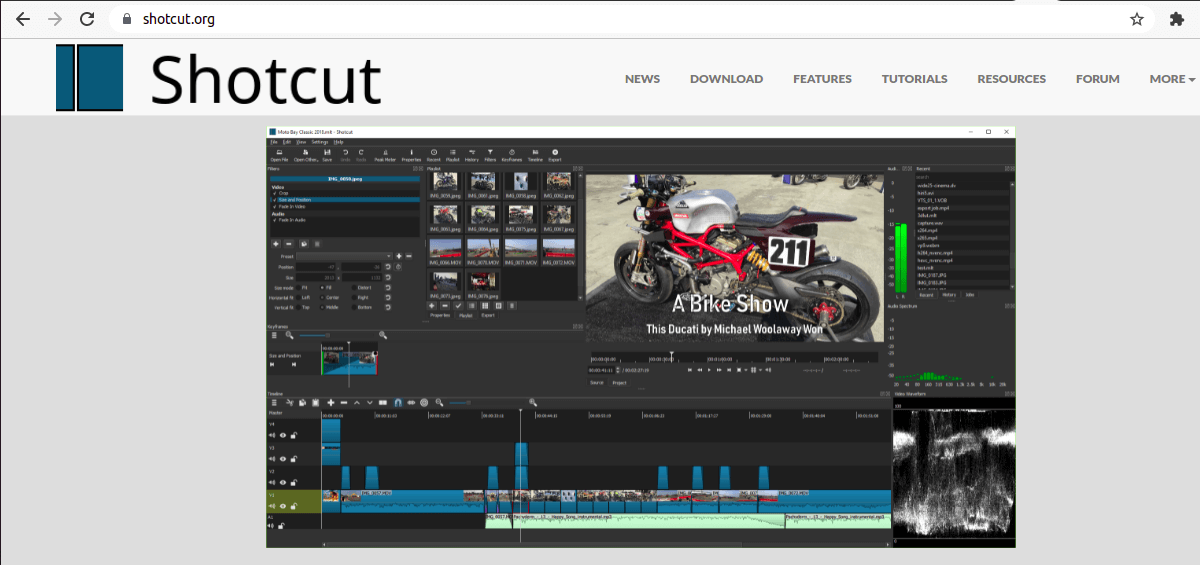Switch to the Project tab under player
This screenshot has width=1200, height=565.
[x=619, y=382]
